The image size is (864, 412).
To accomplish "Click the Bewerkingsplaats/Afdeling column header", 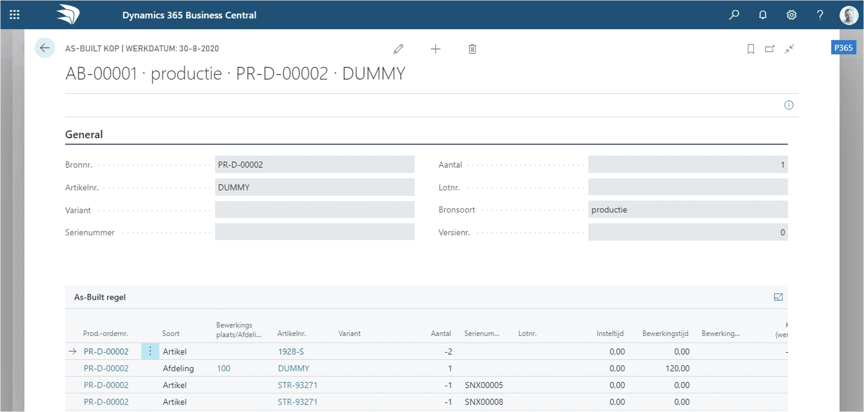I will tap(239, 329).
